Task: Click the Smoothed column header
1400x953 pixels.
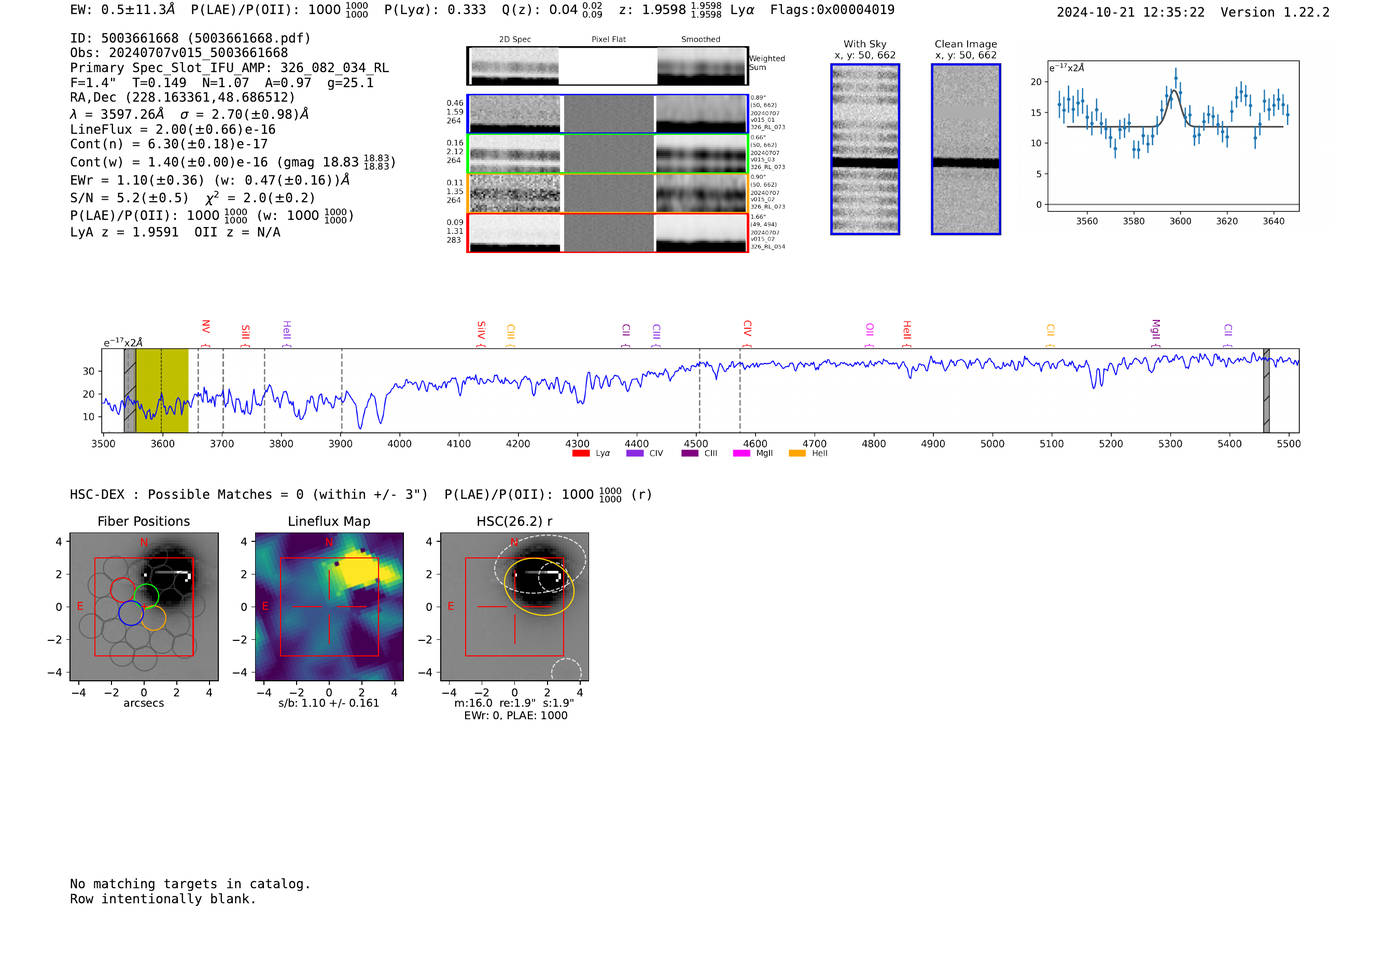Action: [701, 40]
